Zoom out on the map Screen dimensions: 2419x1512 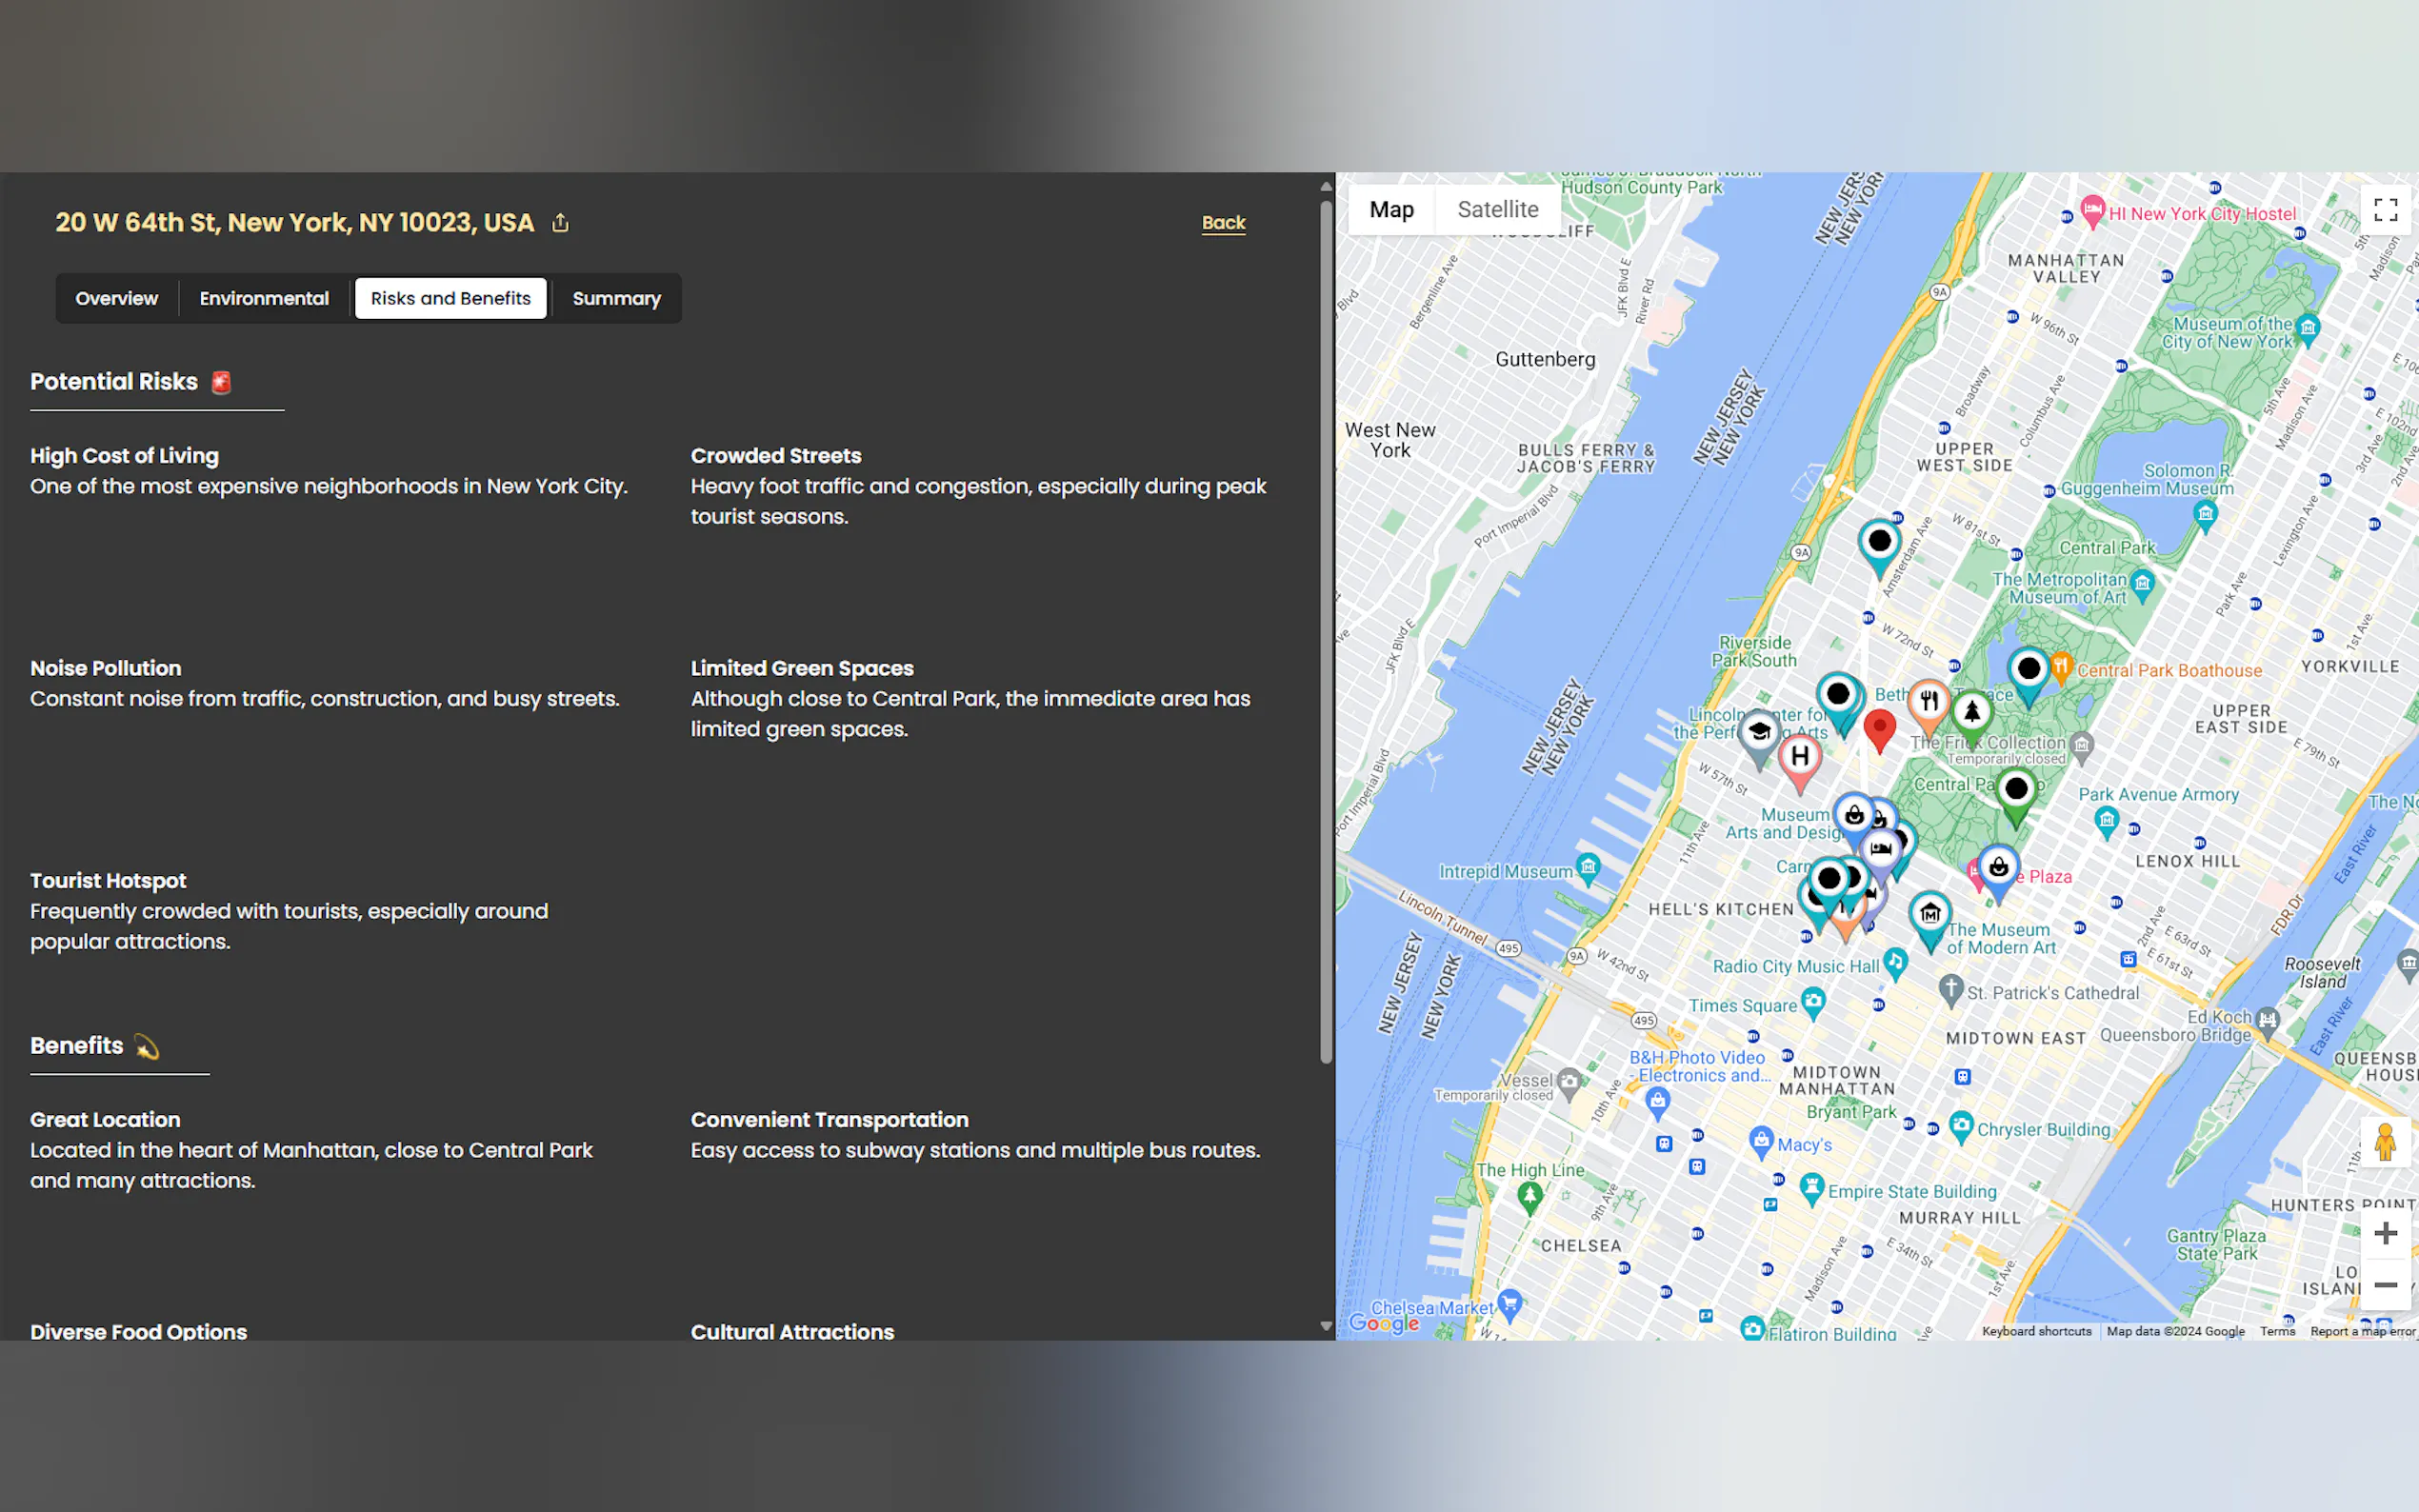[x=2385, y=1285]
